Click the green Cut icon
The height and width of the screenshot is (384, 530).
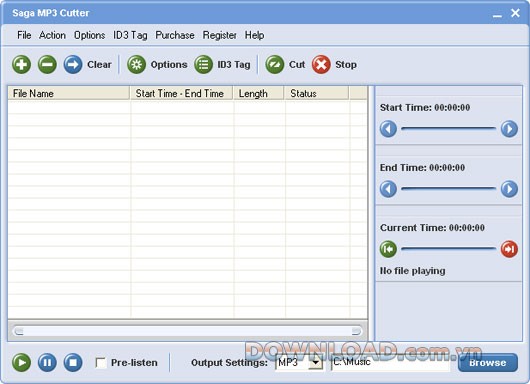click(275, 64)
